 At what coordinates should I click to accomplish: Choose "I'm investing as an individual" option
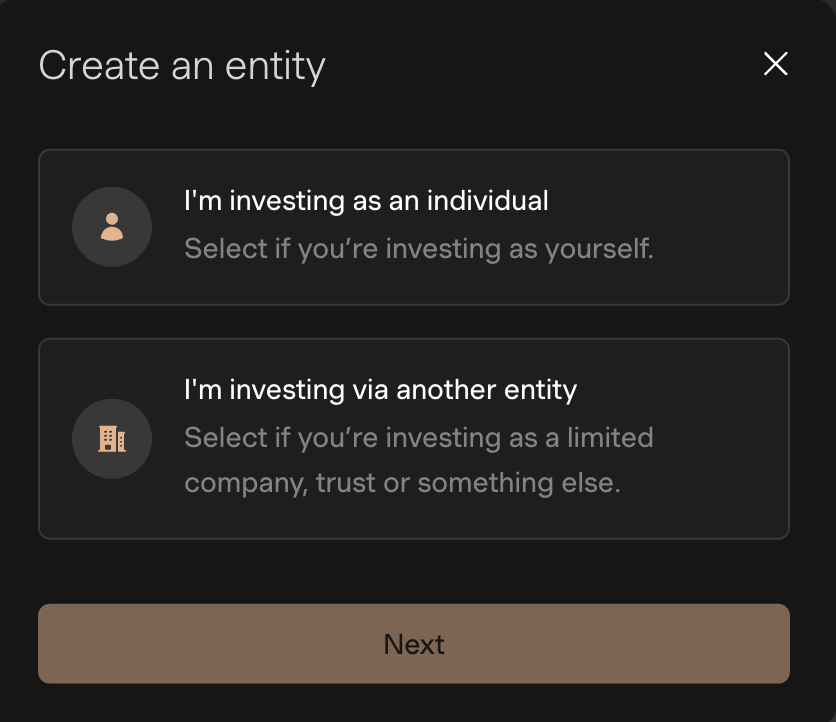[x=414, y=227]
